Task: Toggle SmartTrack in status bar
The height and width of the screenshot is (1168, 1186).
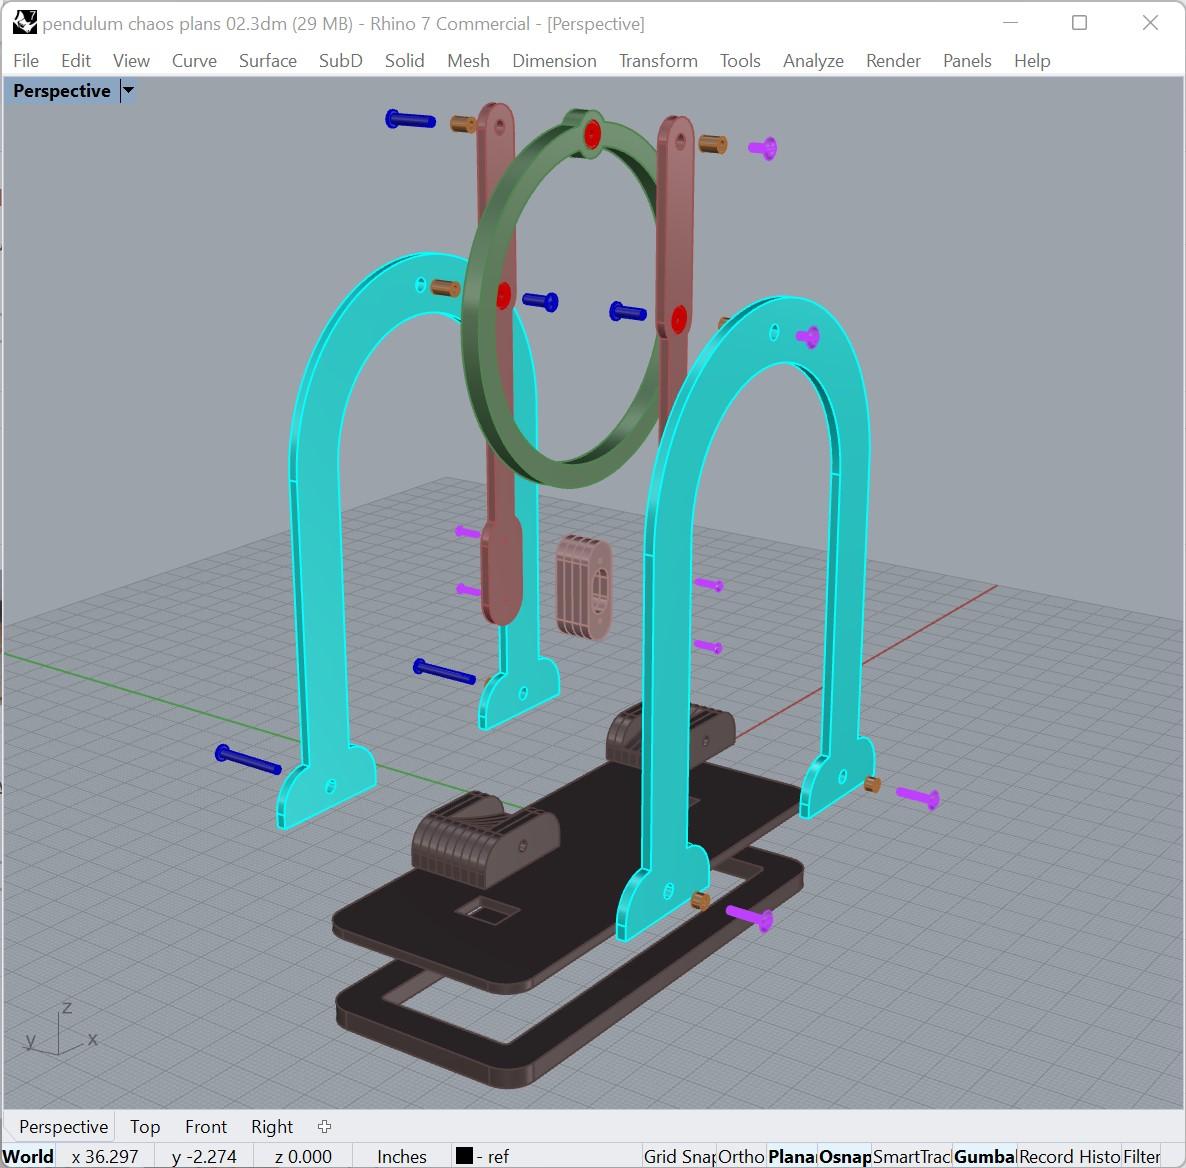Action: click(911, 1156)
